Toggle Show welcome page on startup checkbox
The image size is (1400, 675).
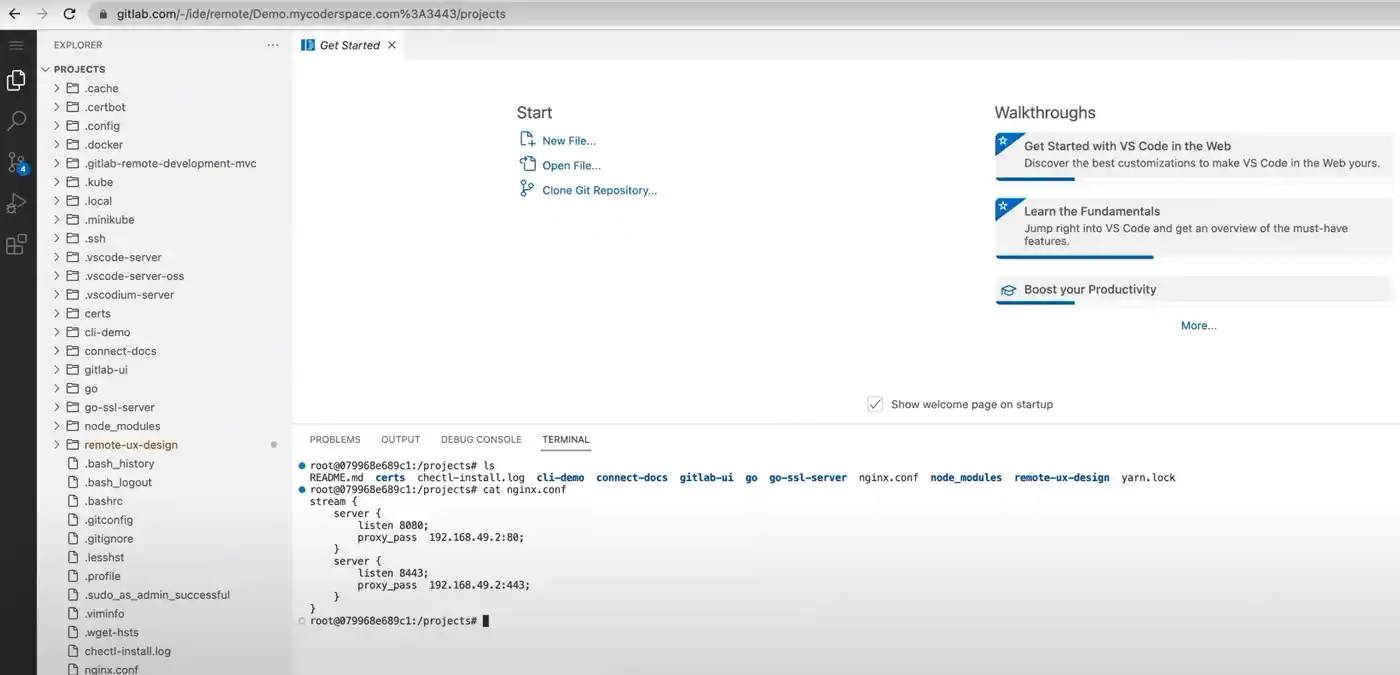coord(875,404)
